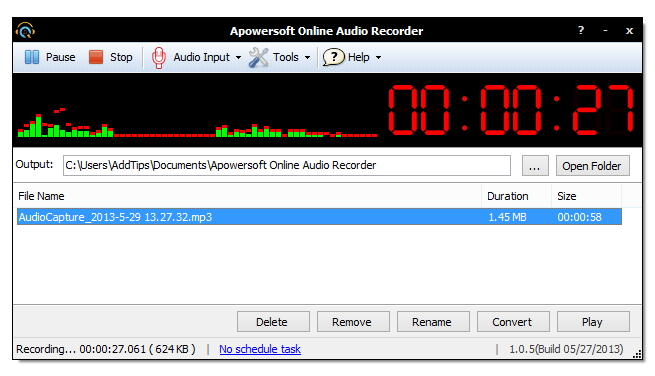Click the browse ellipsis button beside output path
This screenshot has width=655, height=376.
pyautogui.click(x=535, y=166)
